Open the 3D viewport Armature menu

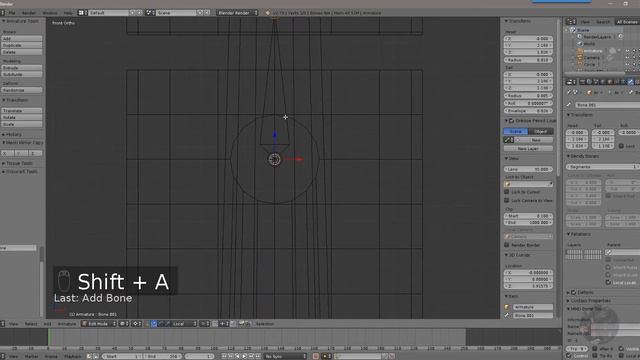67,324
